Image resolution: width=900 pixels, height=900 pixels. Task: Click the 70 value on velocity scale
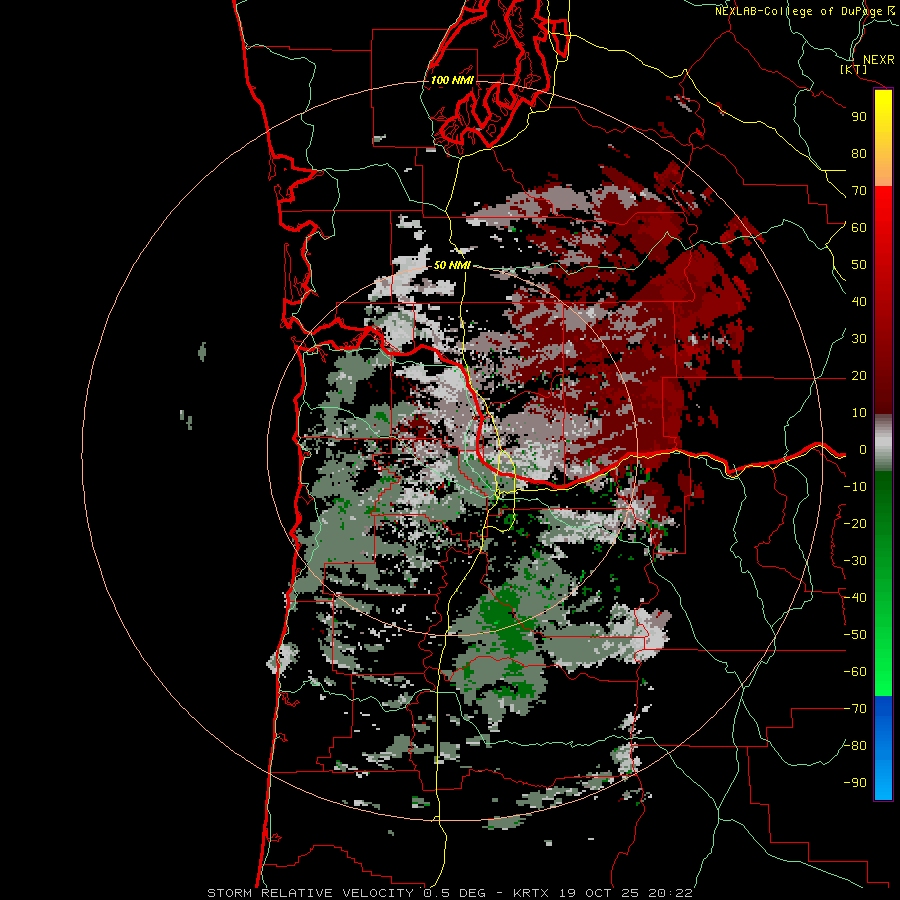tap(859, 191)
